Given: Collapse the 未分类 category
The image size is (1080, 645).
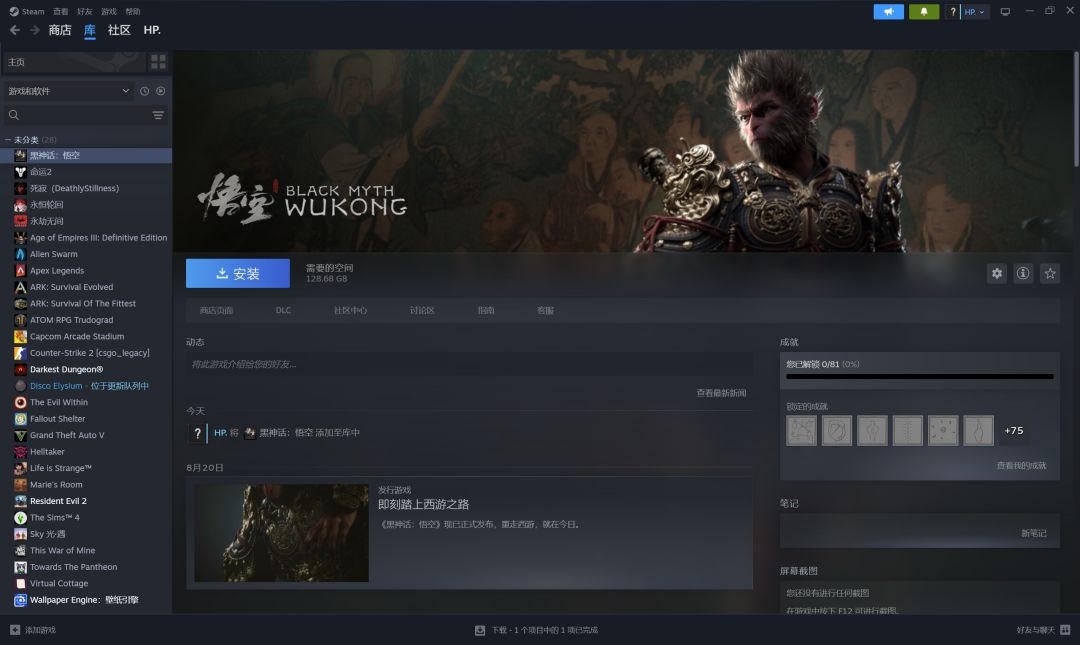Looking at the screenshot, I should [x=8, y=140].
